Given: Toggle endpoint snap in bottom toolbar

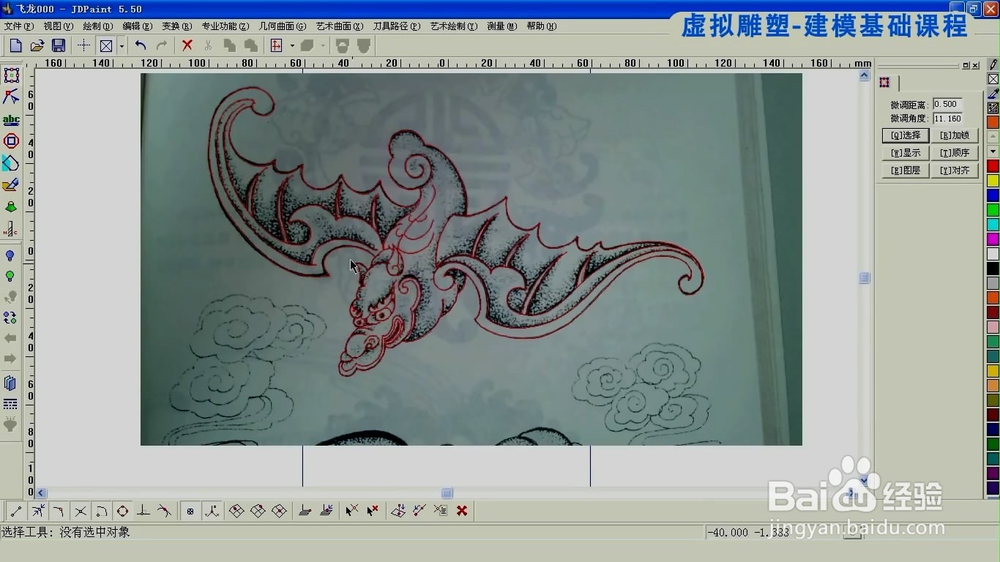Looking at the screenshot, I should pyautogui.click(x=16, y=511).
